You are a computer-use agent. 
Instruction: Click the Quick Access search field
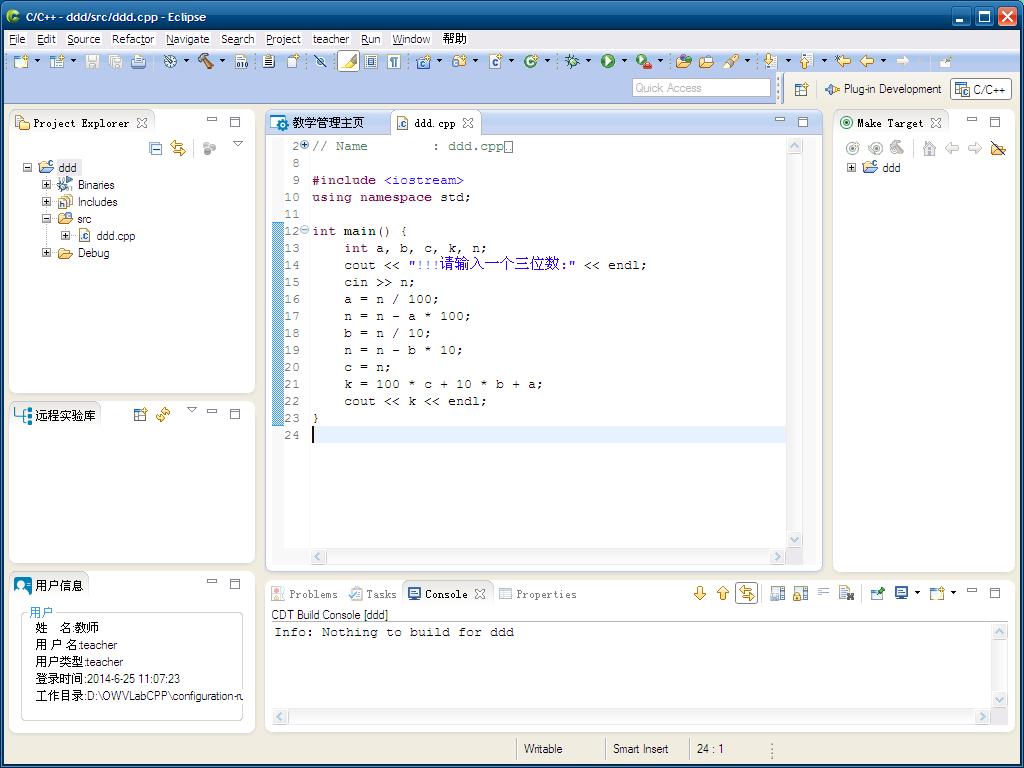[701, 88]
